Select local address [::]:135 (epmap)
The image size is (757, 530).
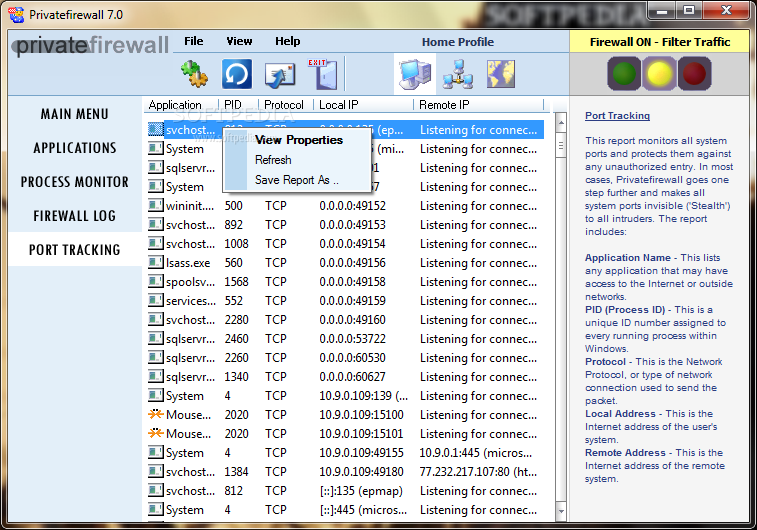point(361,491)
